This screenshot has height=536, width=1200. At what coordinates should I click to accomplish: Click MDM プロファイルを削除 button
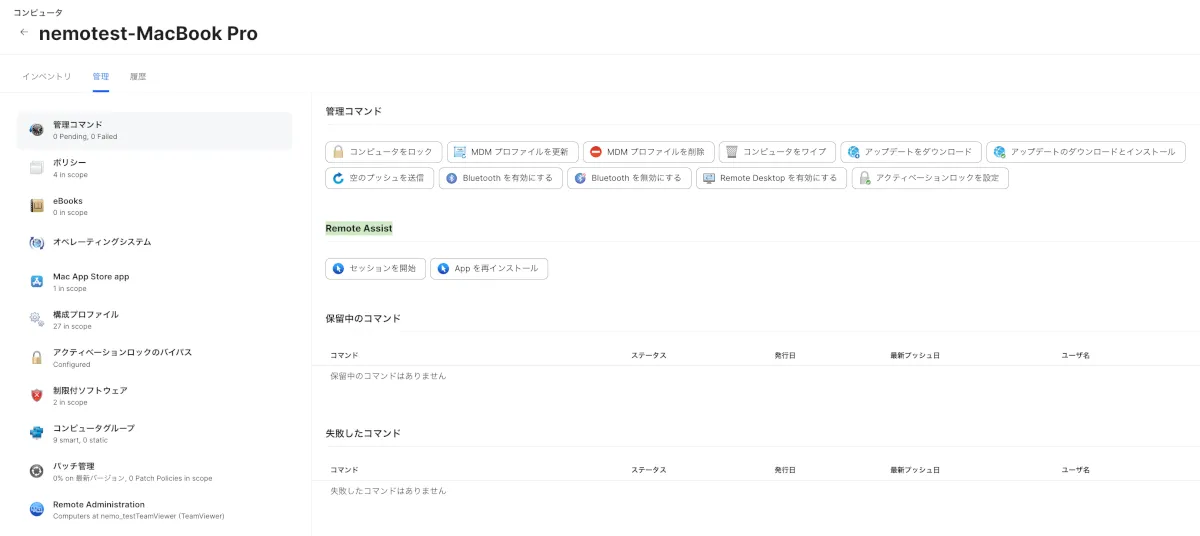click(x=648, y=152)
